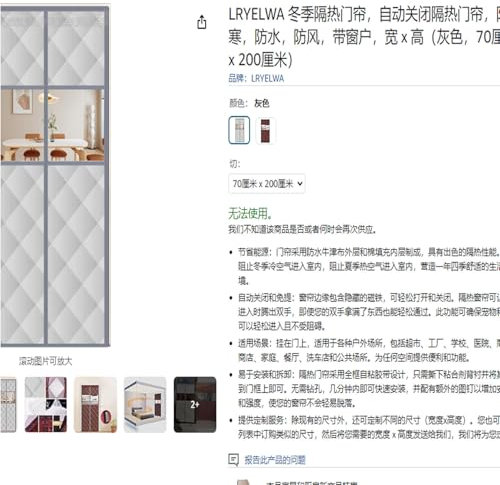Viewport: 500px width, 485px height.
Task: Select the dark red color swatch
Action: coord(265,131)
